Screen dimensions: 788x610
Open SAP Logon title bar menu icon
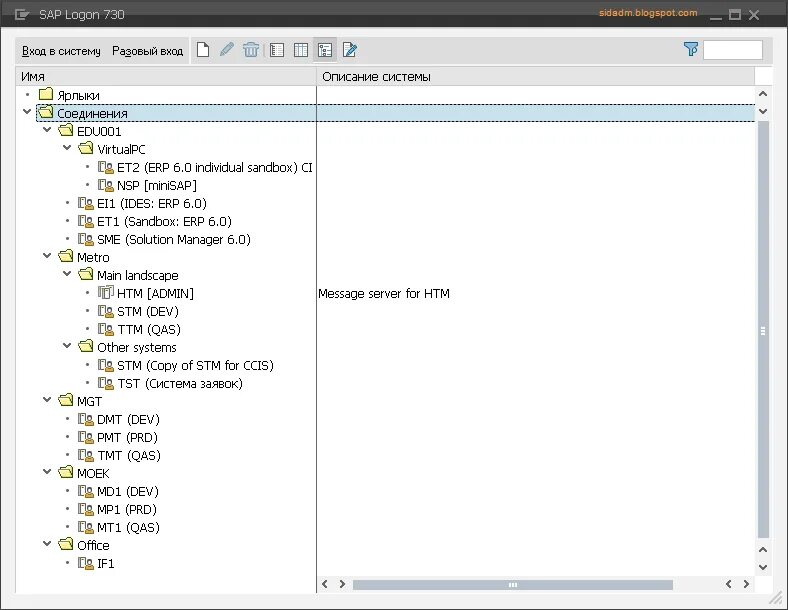coord(22,15)
